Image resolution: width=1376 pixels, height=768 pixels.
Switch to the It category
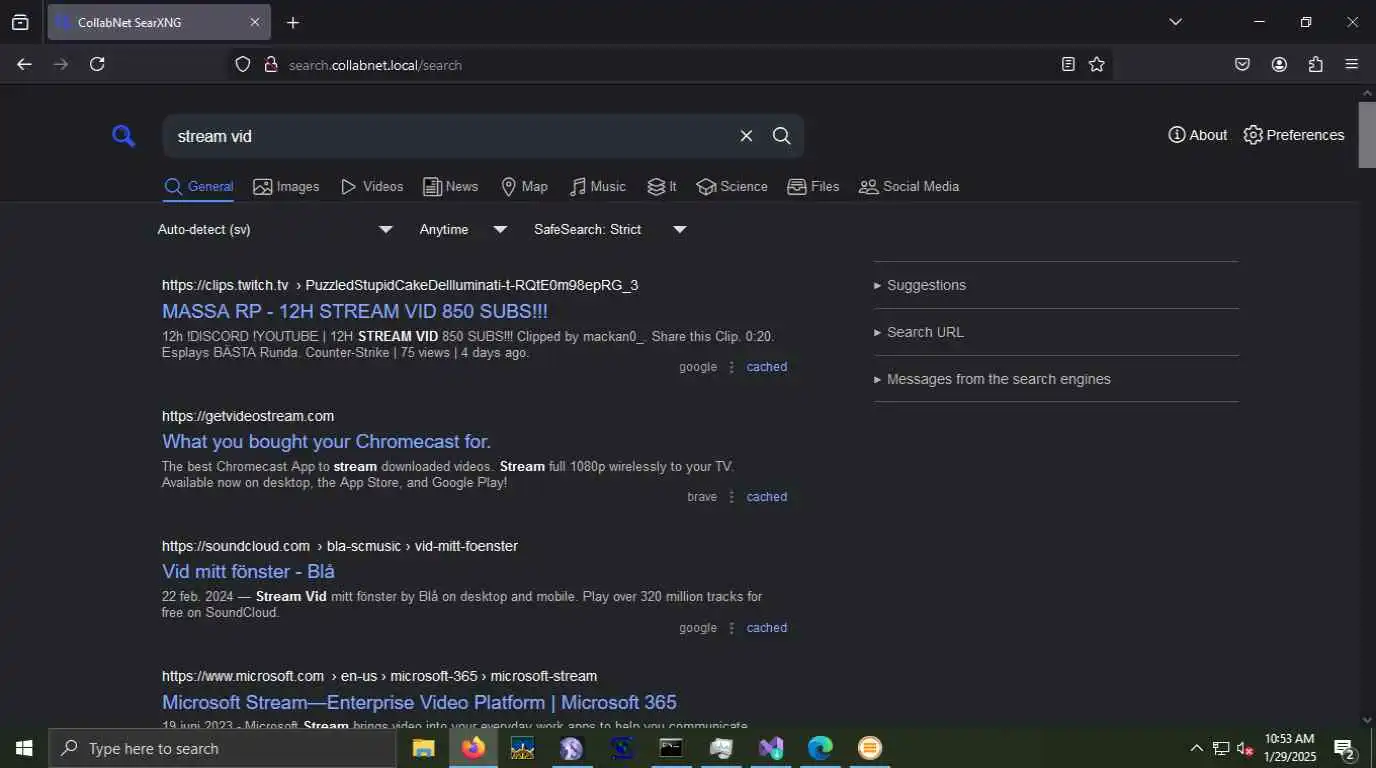pyautogui.click(x=662, y=187)
